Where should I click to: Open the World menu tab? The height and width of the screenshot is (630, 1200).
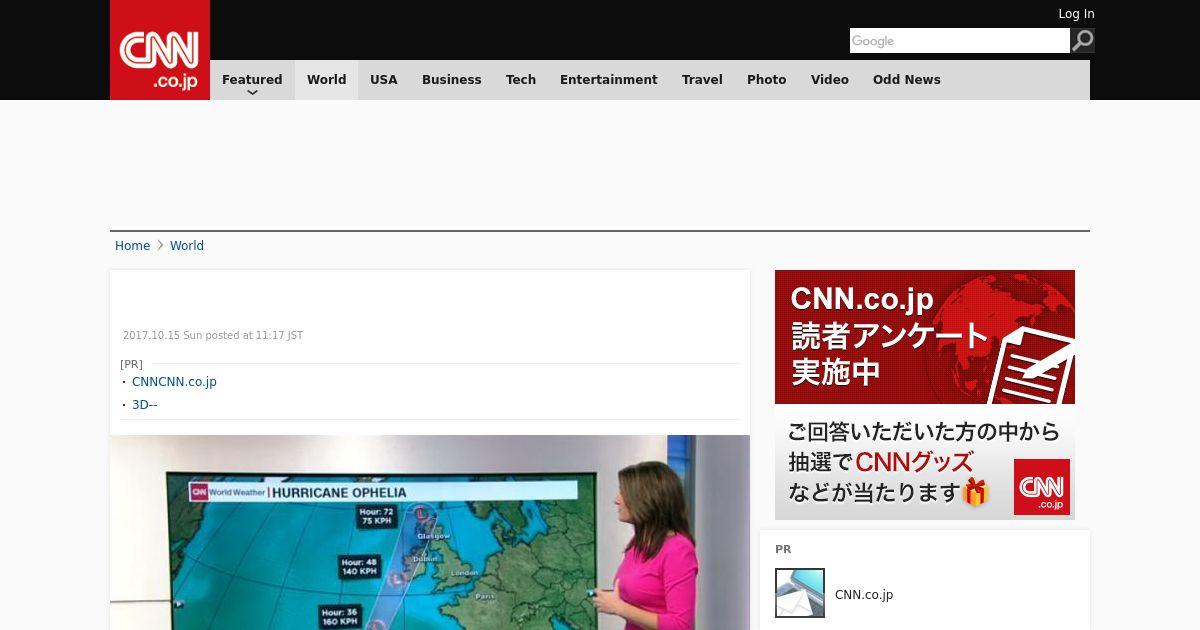pos(326,80)
